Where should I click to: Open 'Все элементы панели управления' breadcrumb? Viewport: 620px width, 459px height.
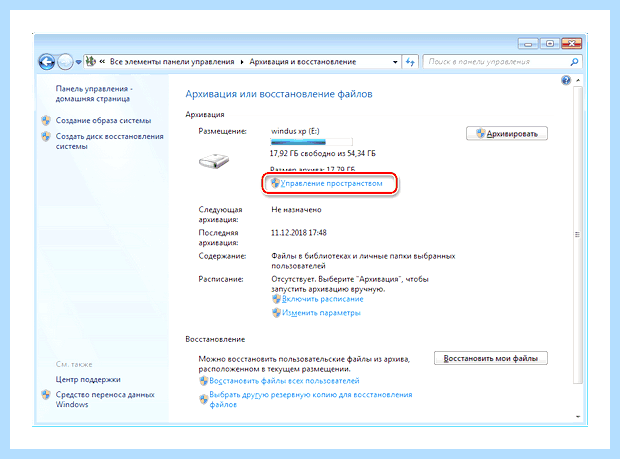172,62
